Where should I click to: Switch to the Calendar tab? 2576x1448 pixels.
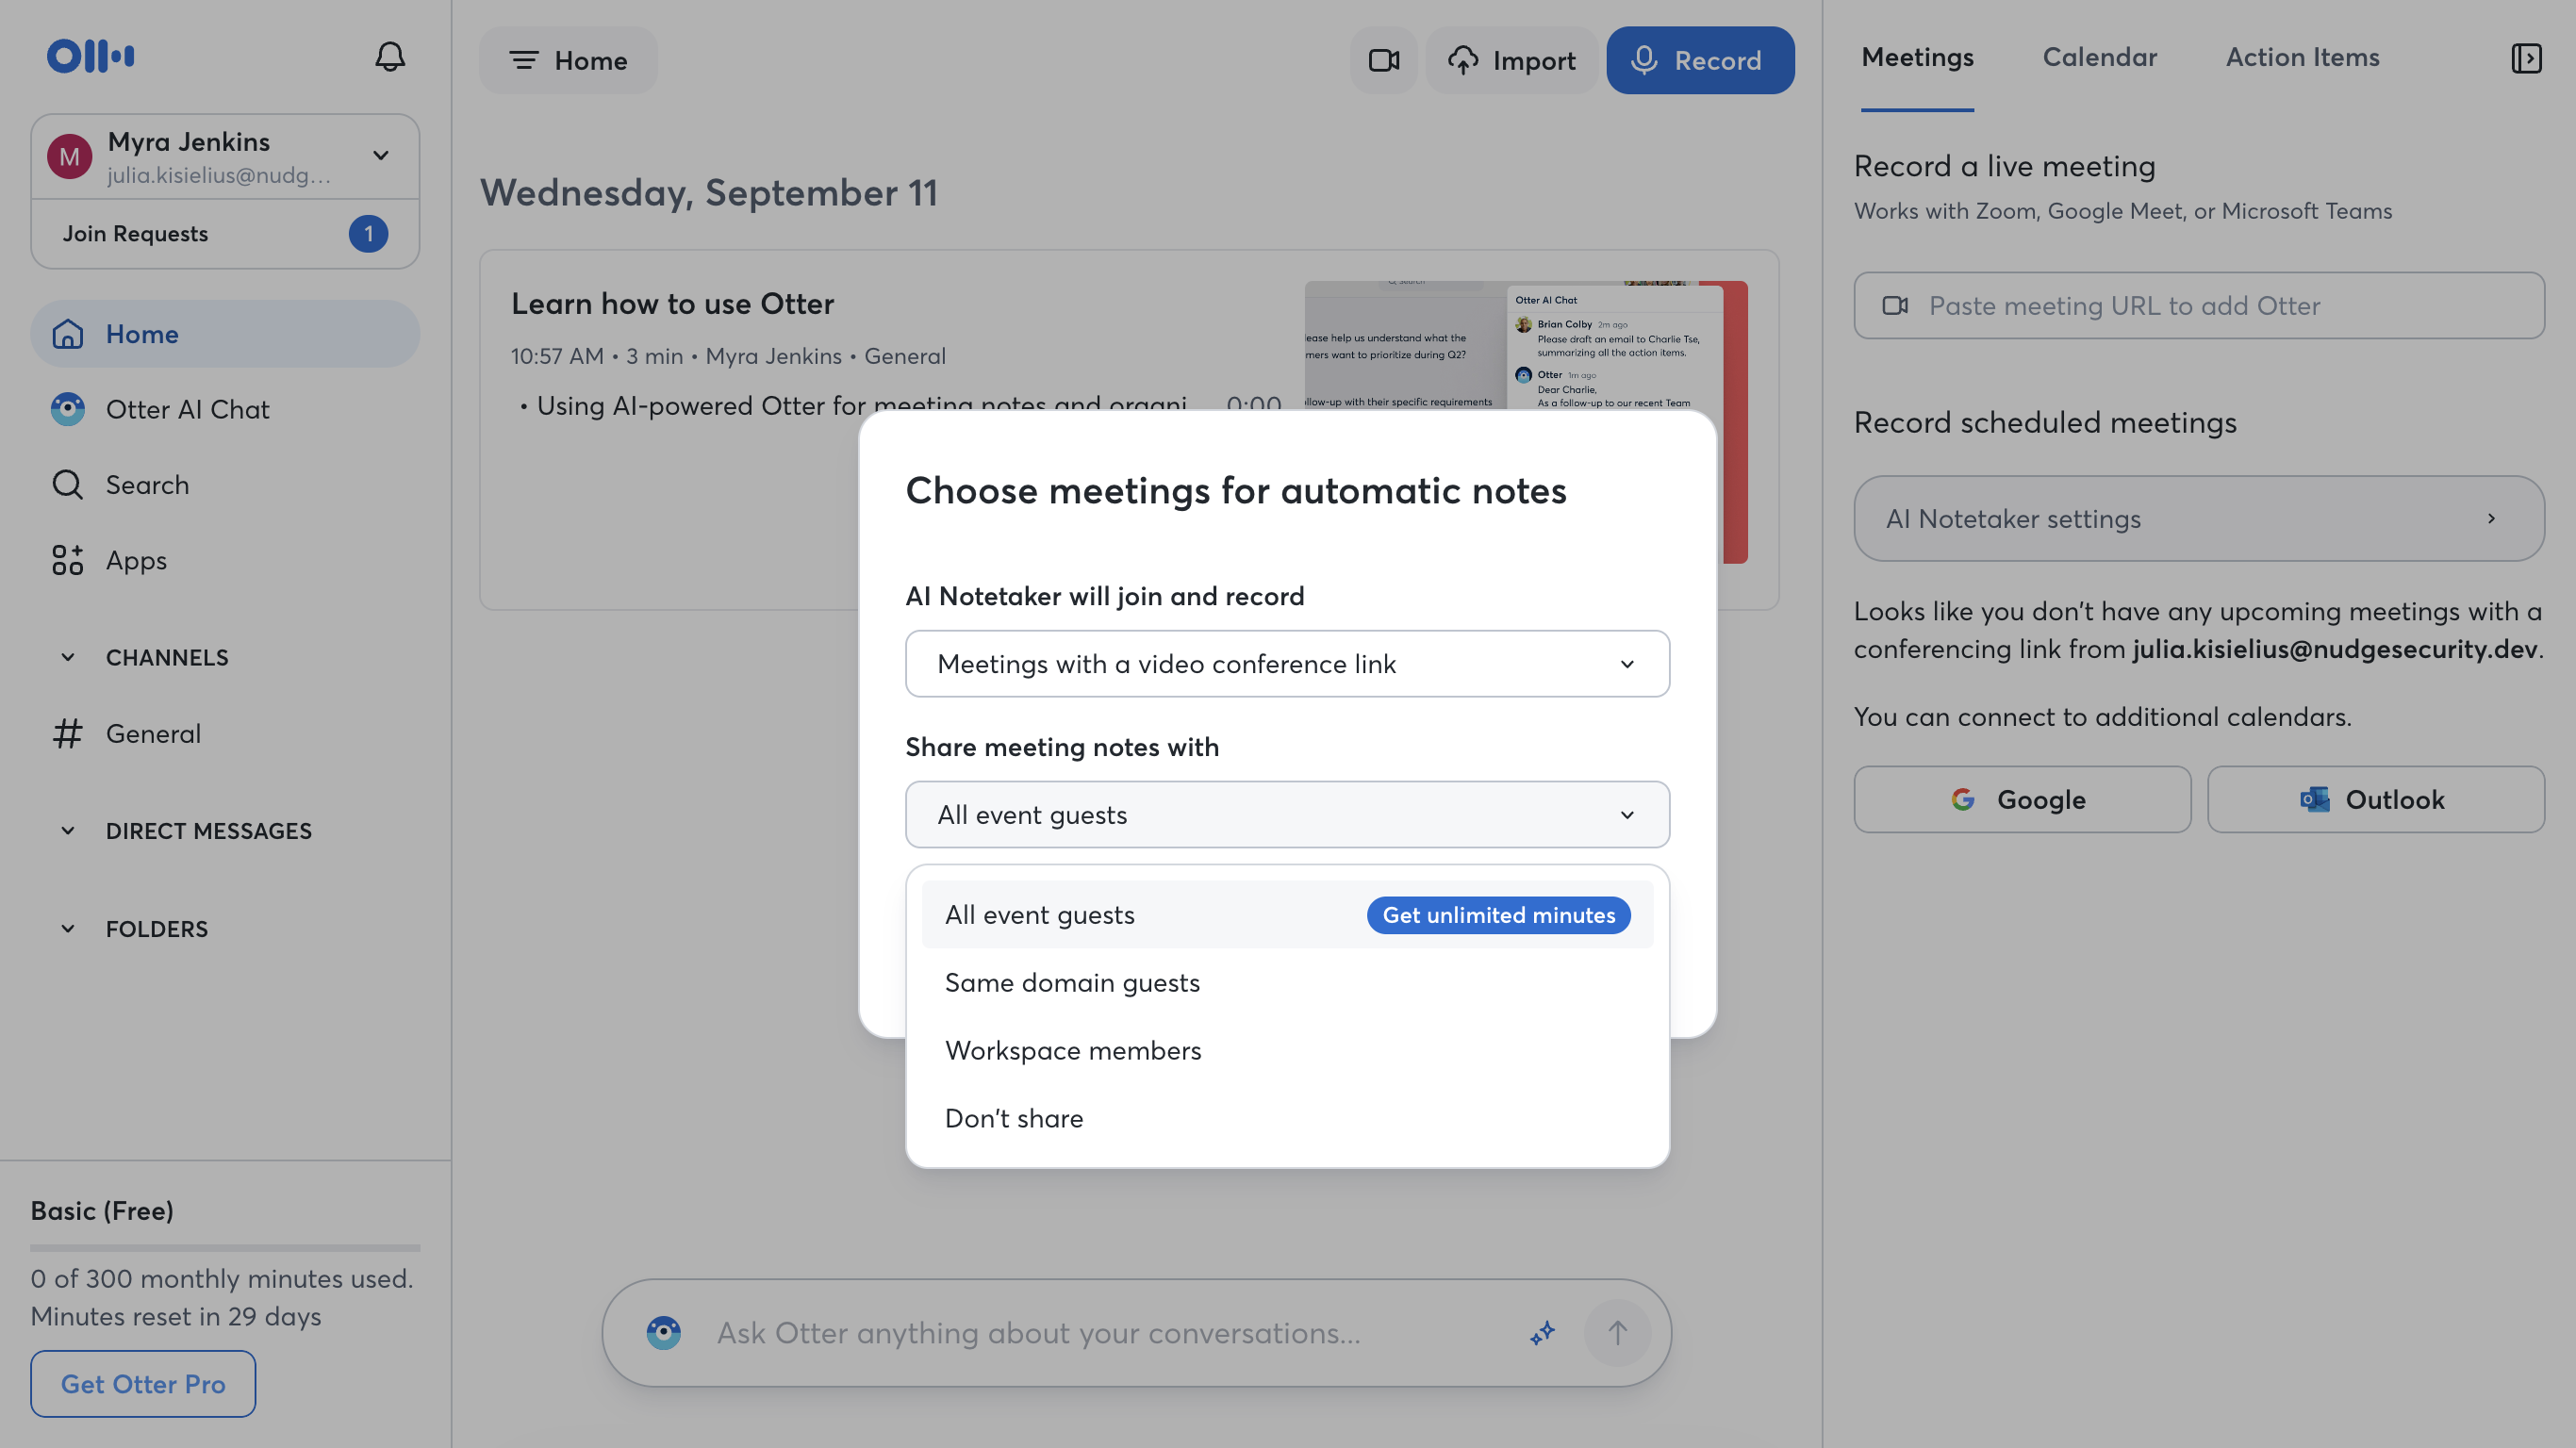[2099, 57]
